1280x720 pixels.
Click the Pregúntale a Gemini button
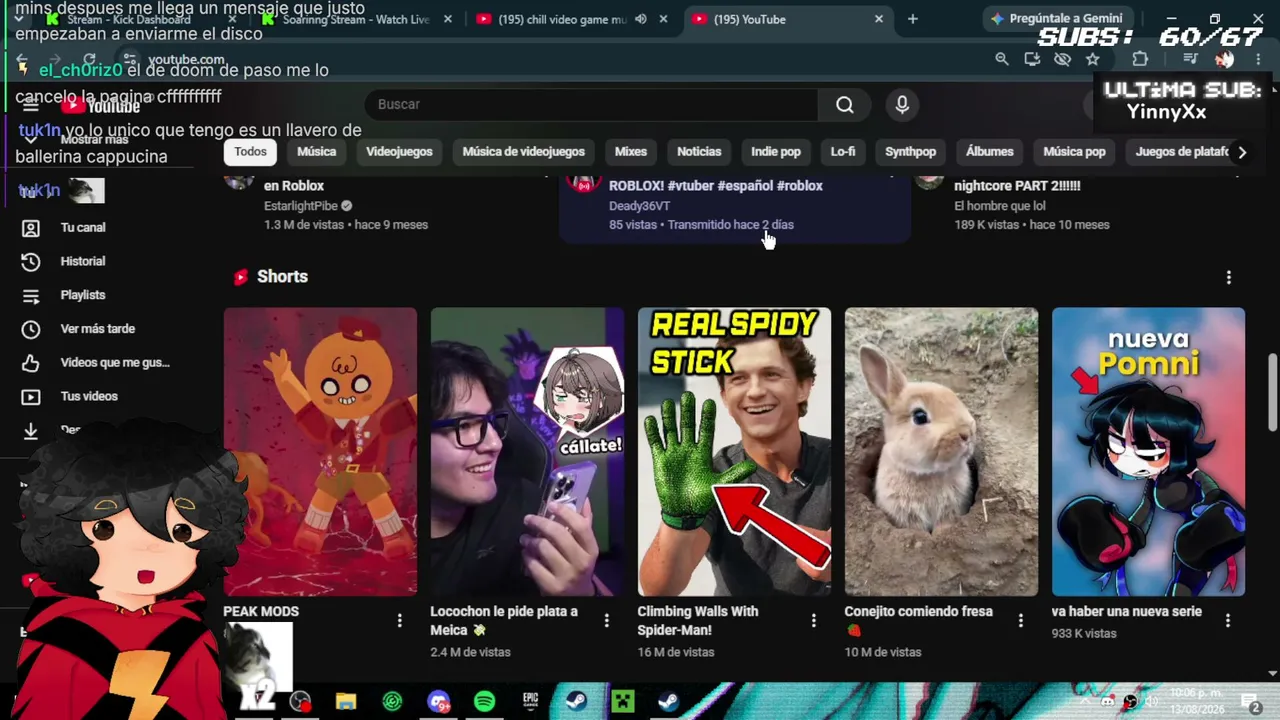pos(1057,19)
